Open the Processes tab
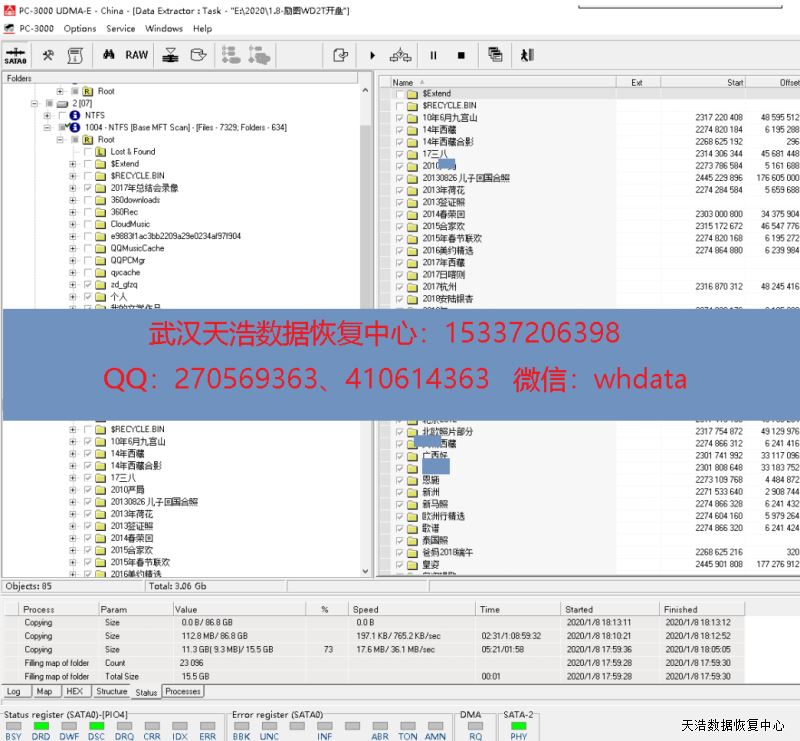 point(182,691)
